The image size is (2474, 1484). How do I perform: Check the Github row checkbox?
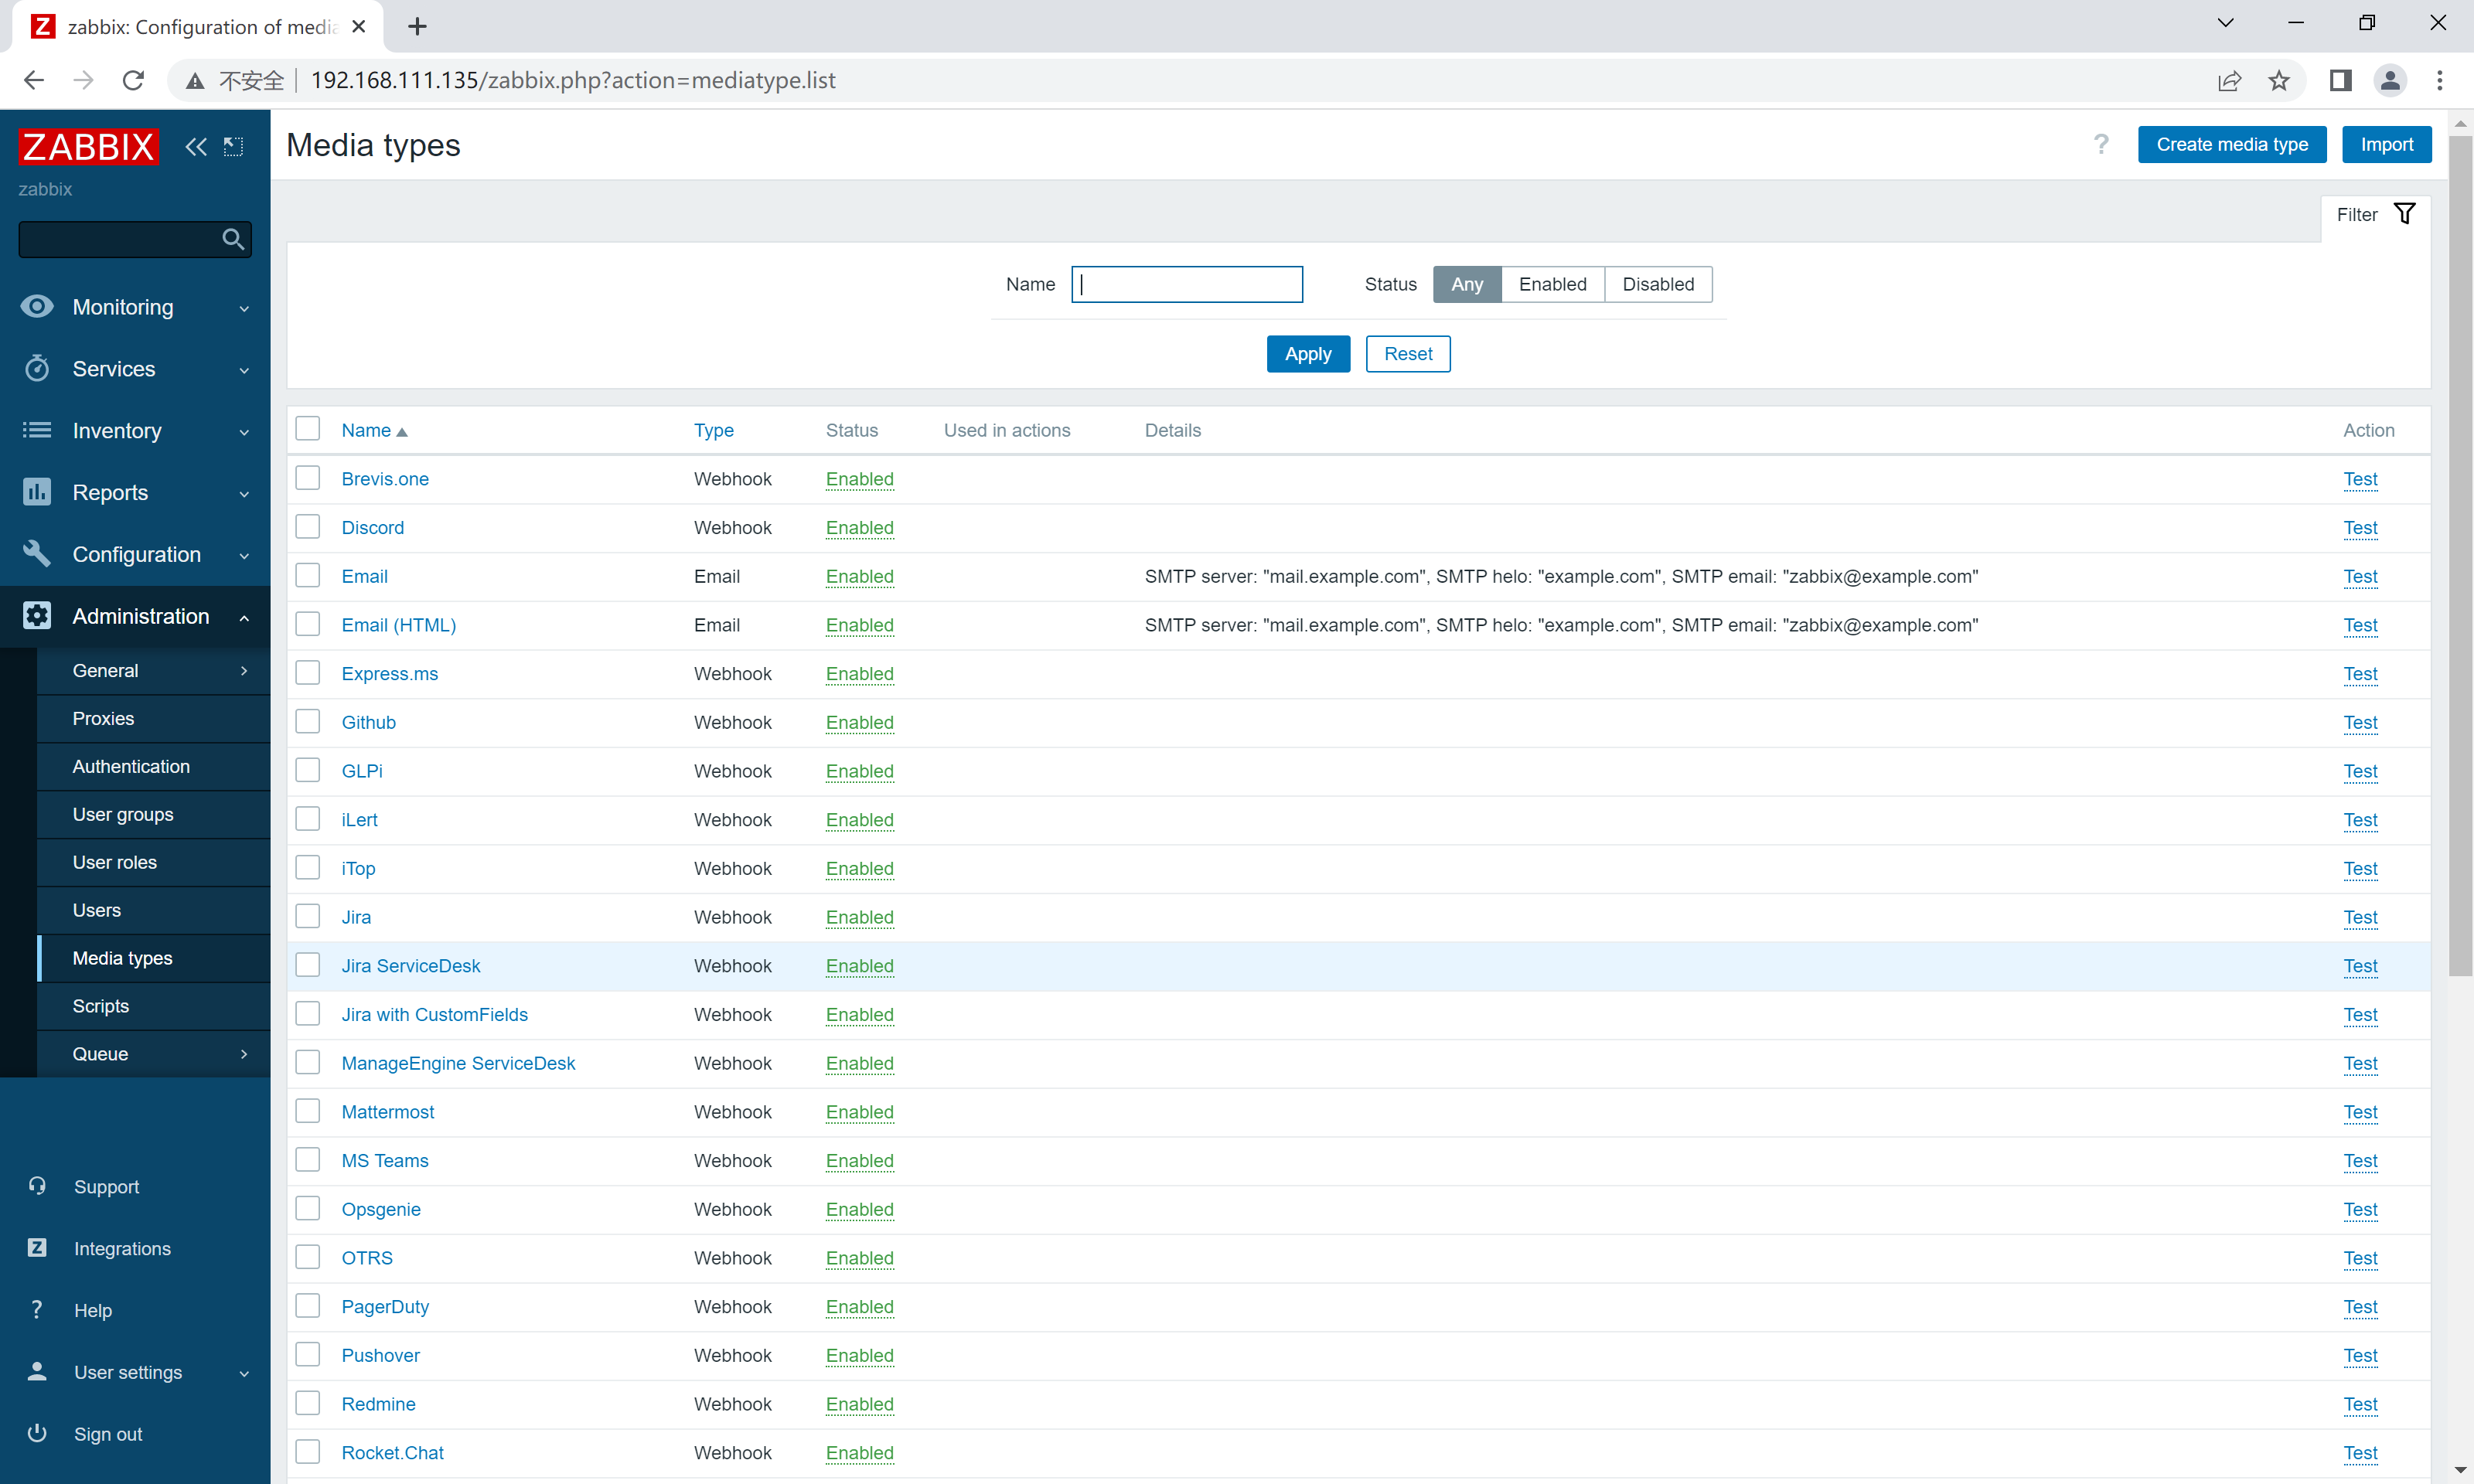coord(308,721)
